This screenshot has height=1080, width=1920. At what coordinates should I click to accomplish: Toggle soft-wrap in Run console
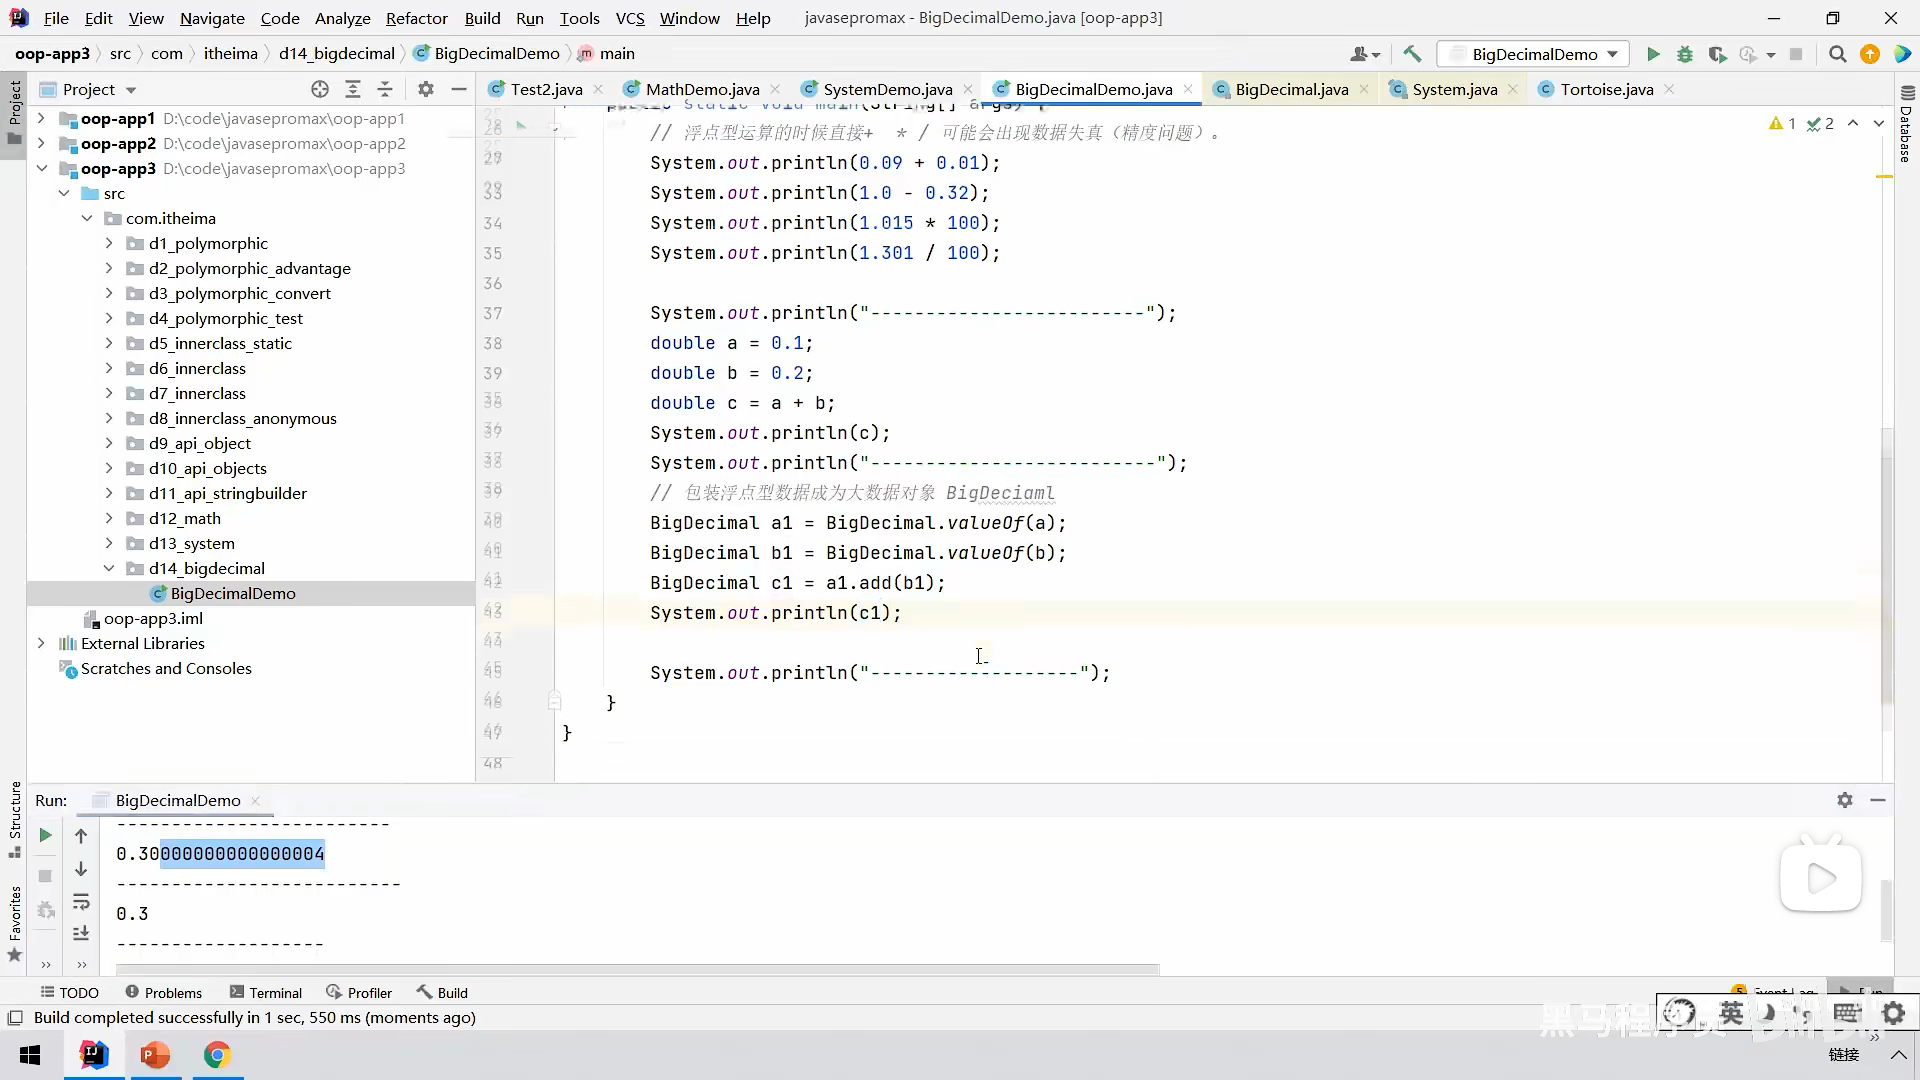coord(81,902)
